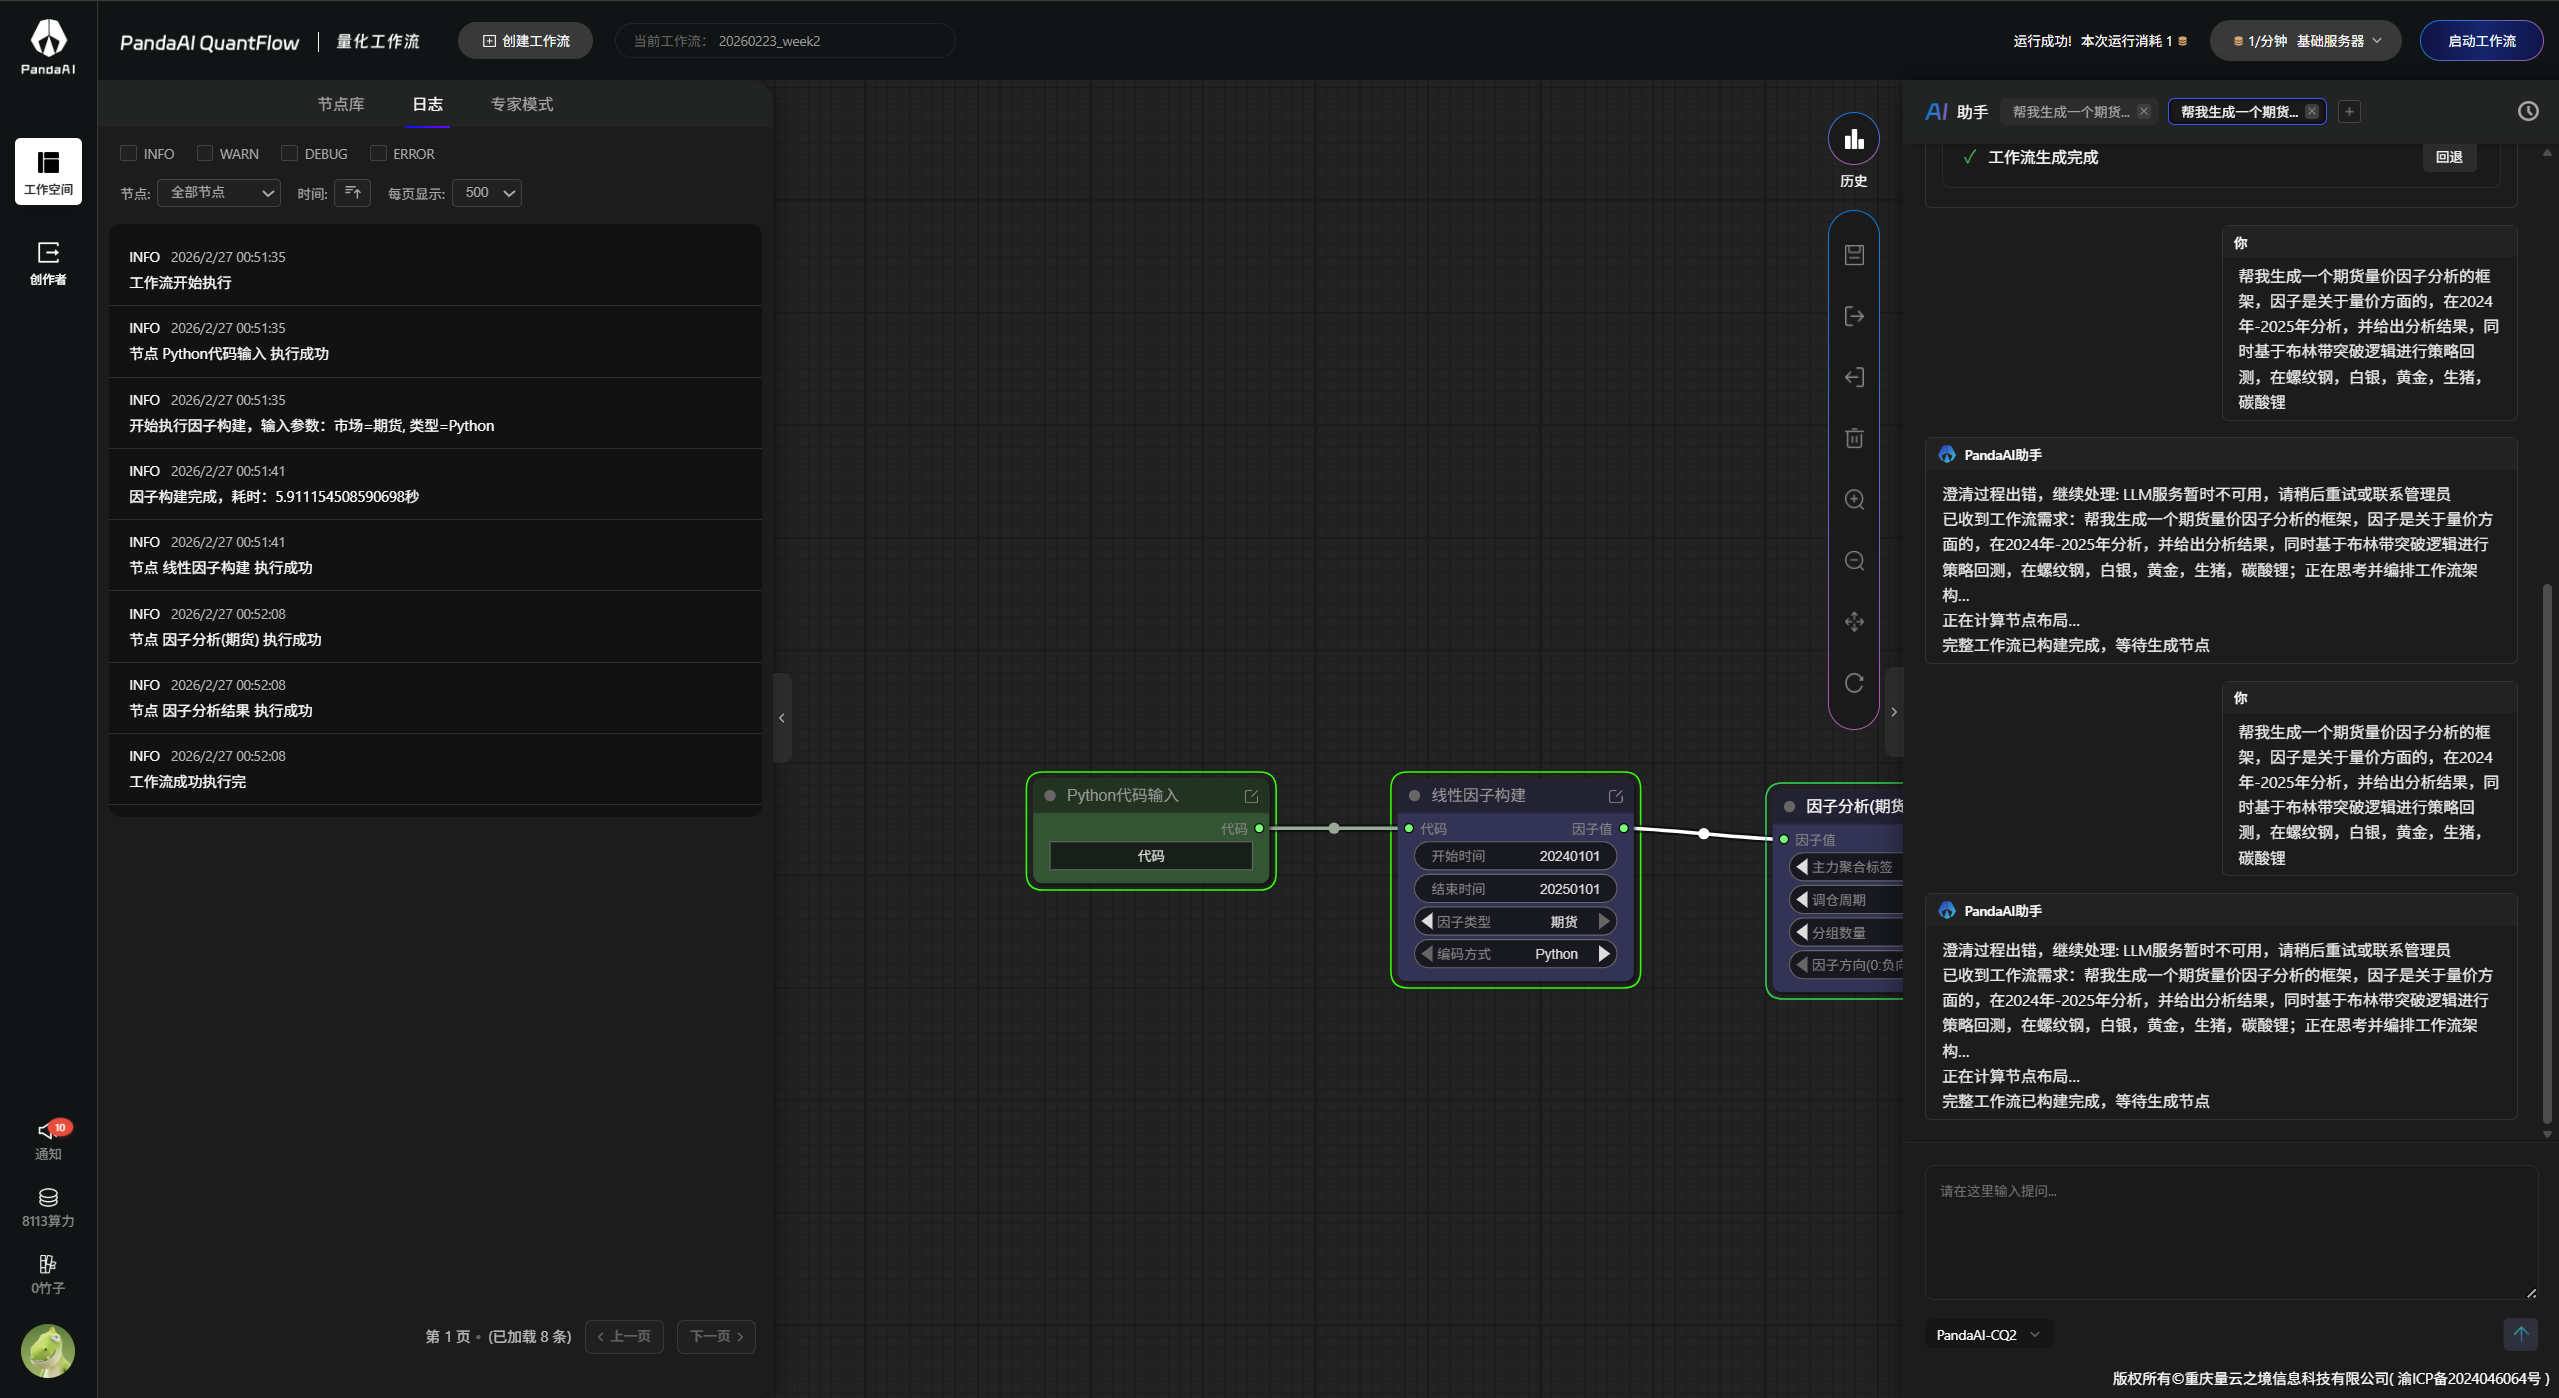Viewport: 2559px width, 1398px height.
Task: Click the left arrow of 编码方式
Action: pyautogui.click(x=1427, y=954)
